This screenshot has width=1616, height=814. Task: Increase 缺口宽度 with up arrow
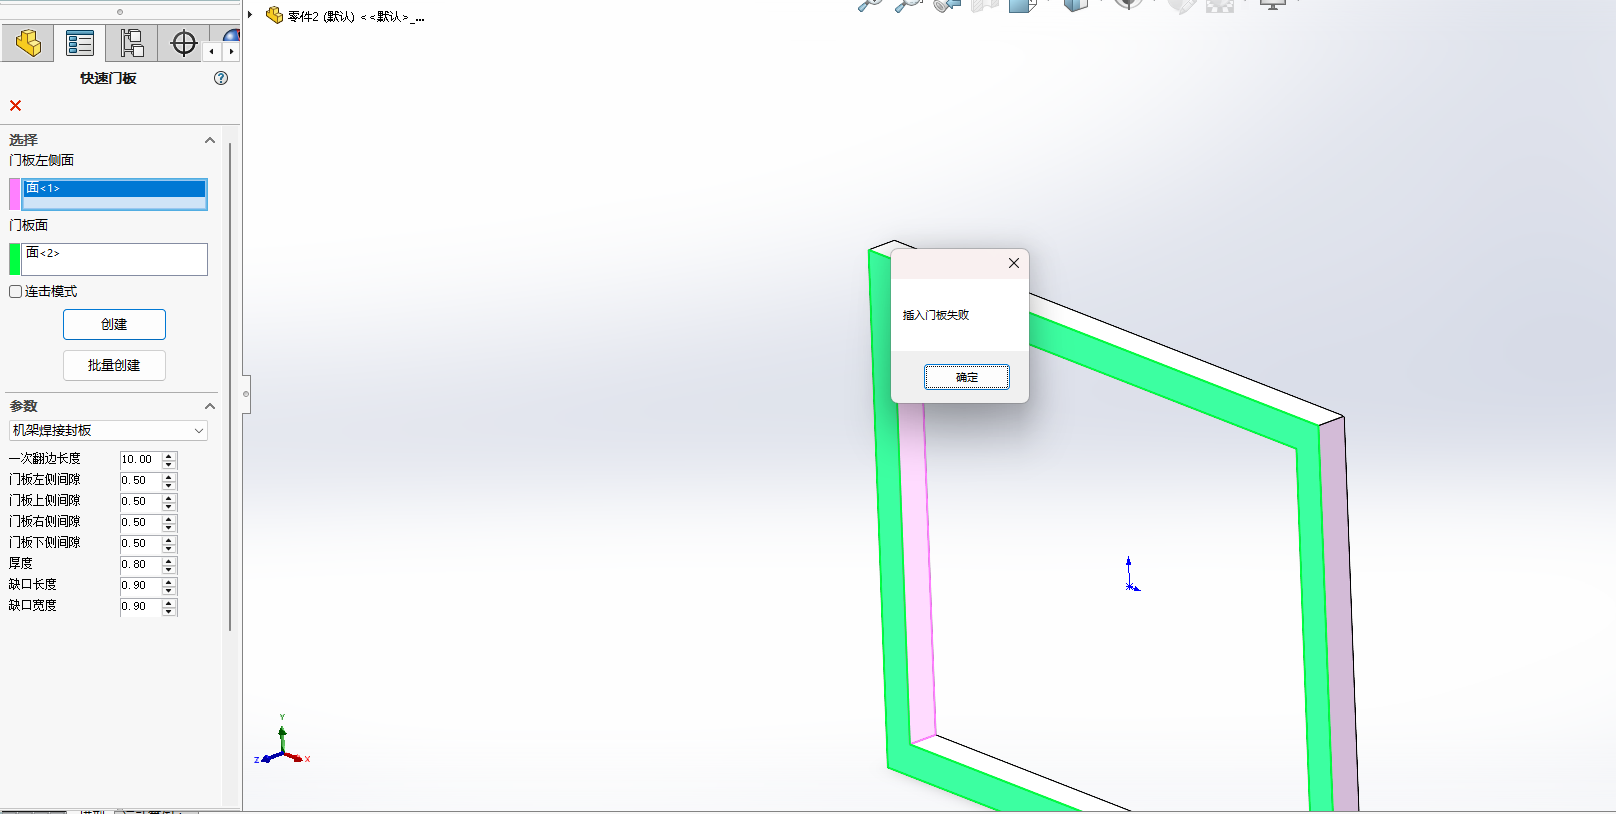(x=169, y=602)
